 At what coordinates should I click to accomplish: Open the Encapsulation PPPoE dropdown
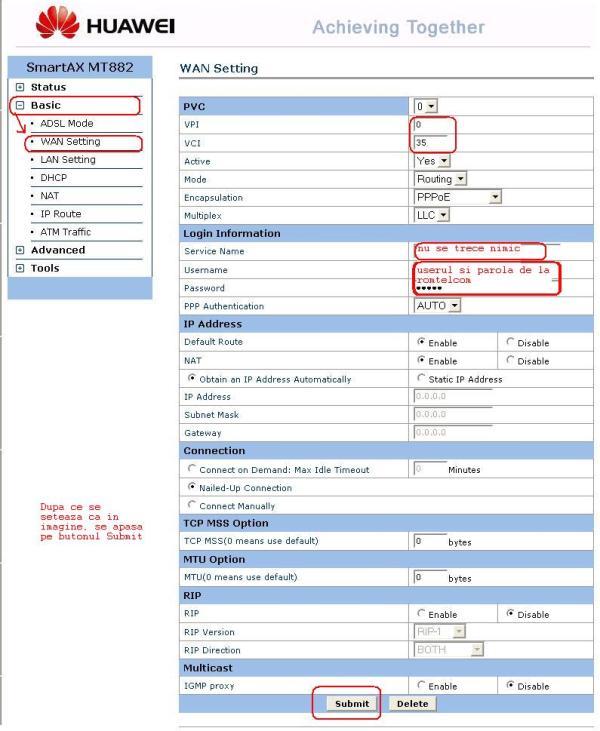(x=458, y=197)
